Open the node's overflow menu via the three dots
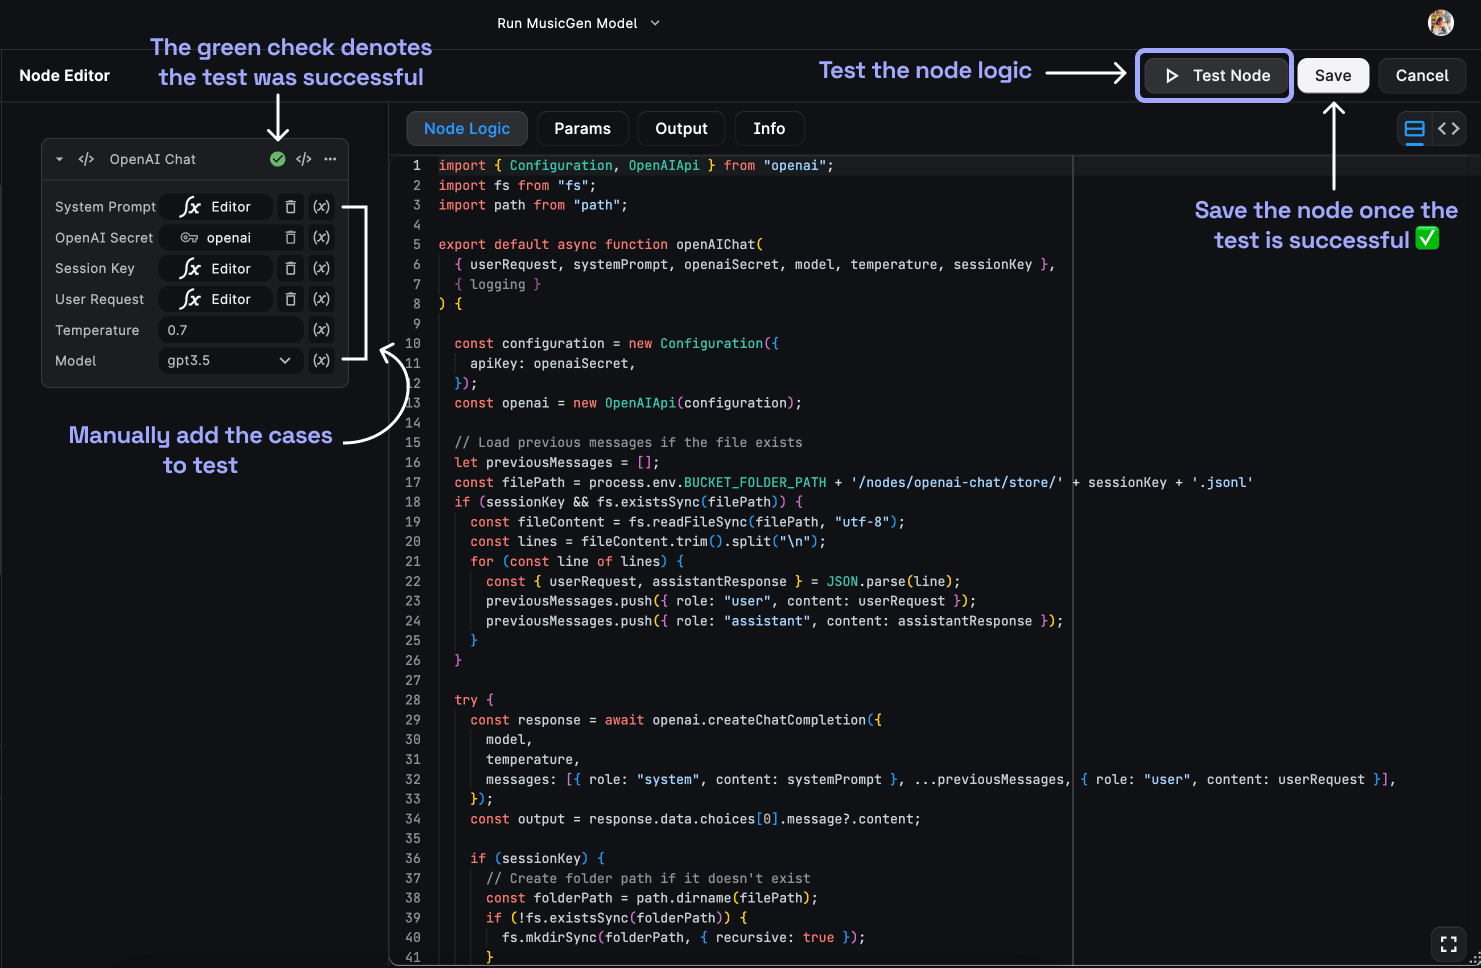This screenshot has width=1481, height=968. [x=330, y=158]
